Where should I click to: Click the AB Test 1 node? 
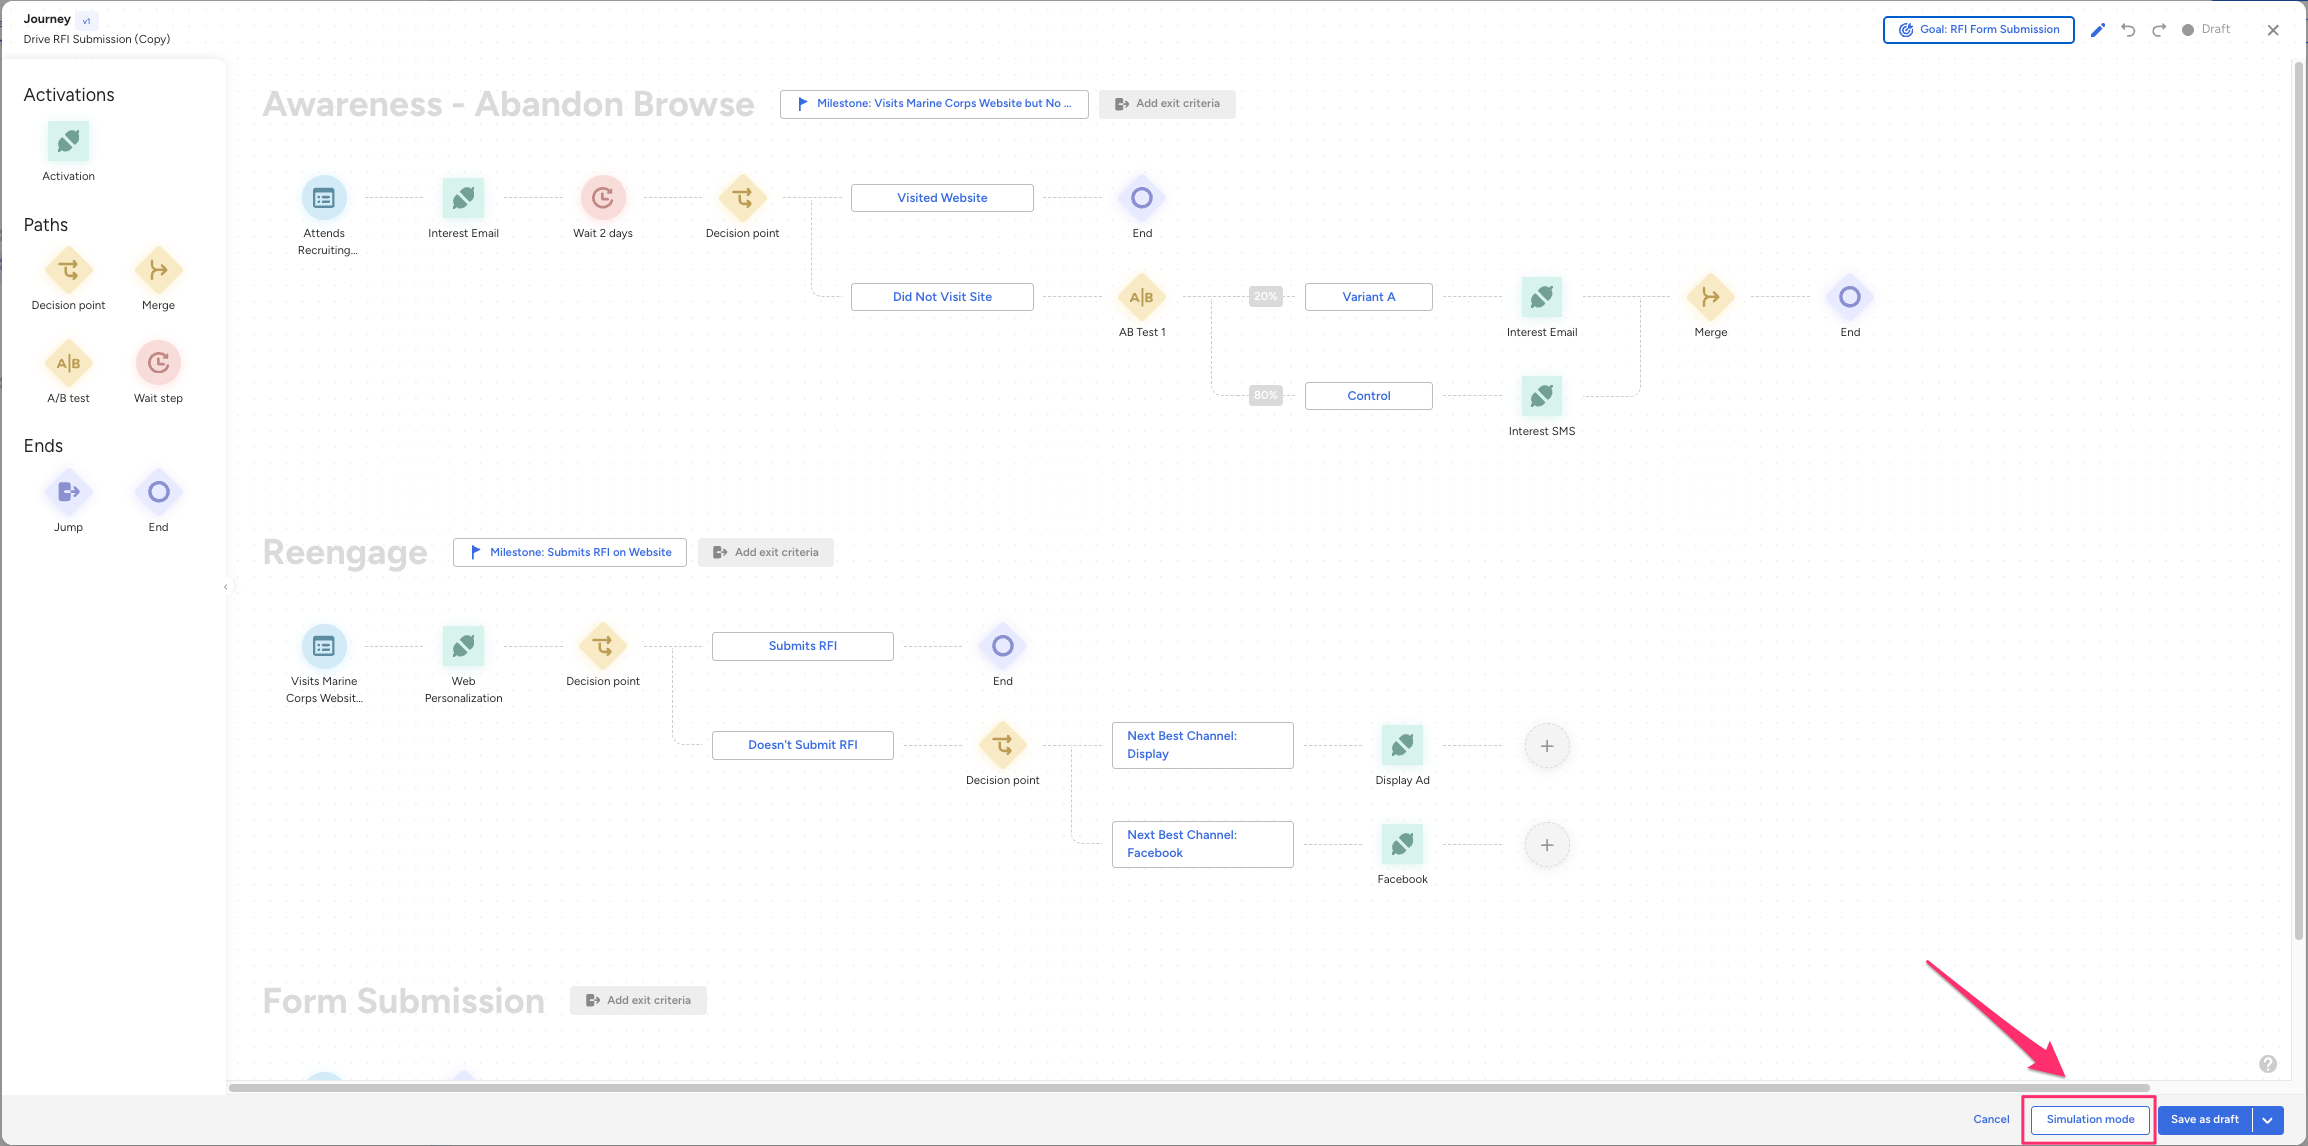(1141, 297)
